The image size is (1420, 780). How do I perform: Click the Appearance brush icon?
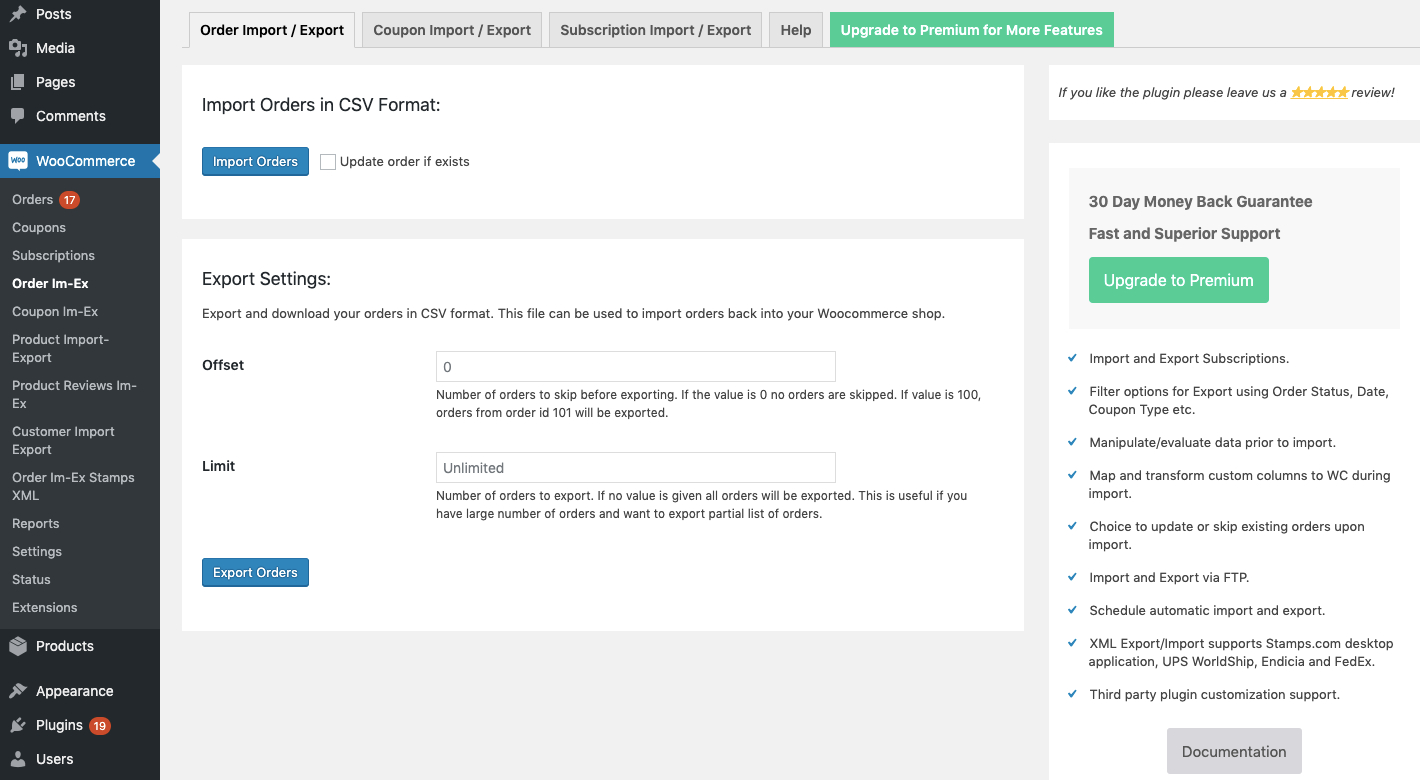click(x=18, y=691)
